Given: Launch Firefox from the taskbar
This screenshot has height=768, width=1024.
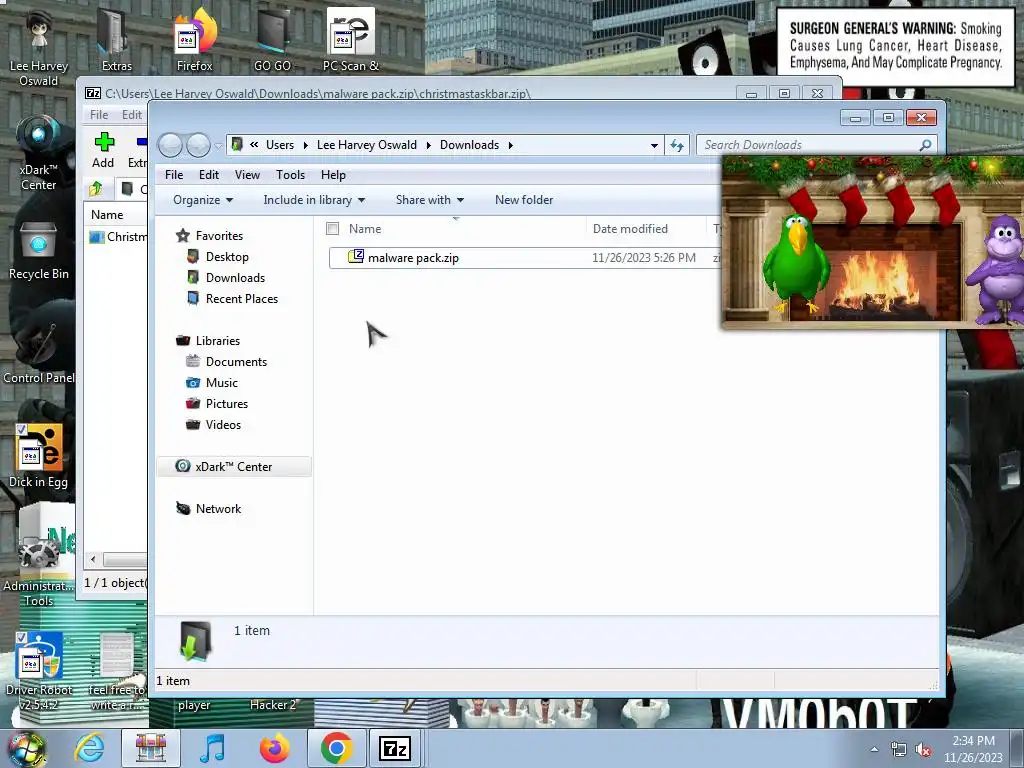Looking at the screenshot, I should click(274, 748).
